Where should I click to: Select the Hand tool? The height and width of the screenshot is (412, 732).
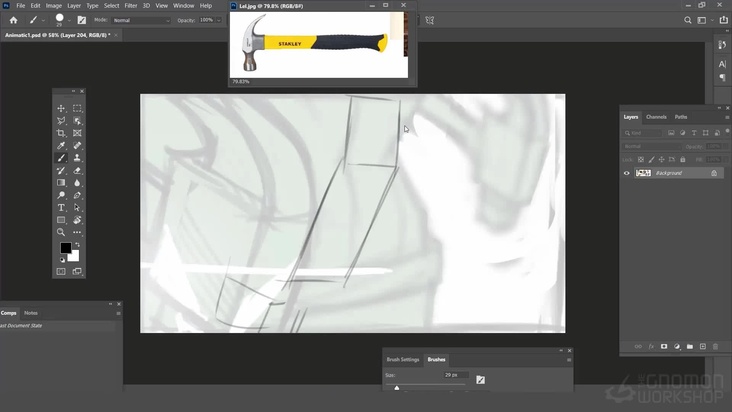(77, 220)
